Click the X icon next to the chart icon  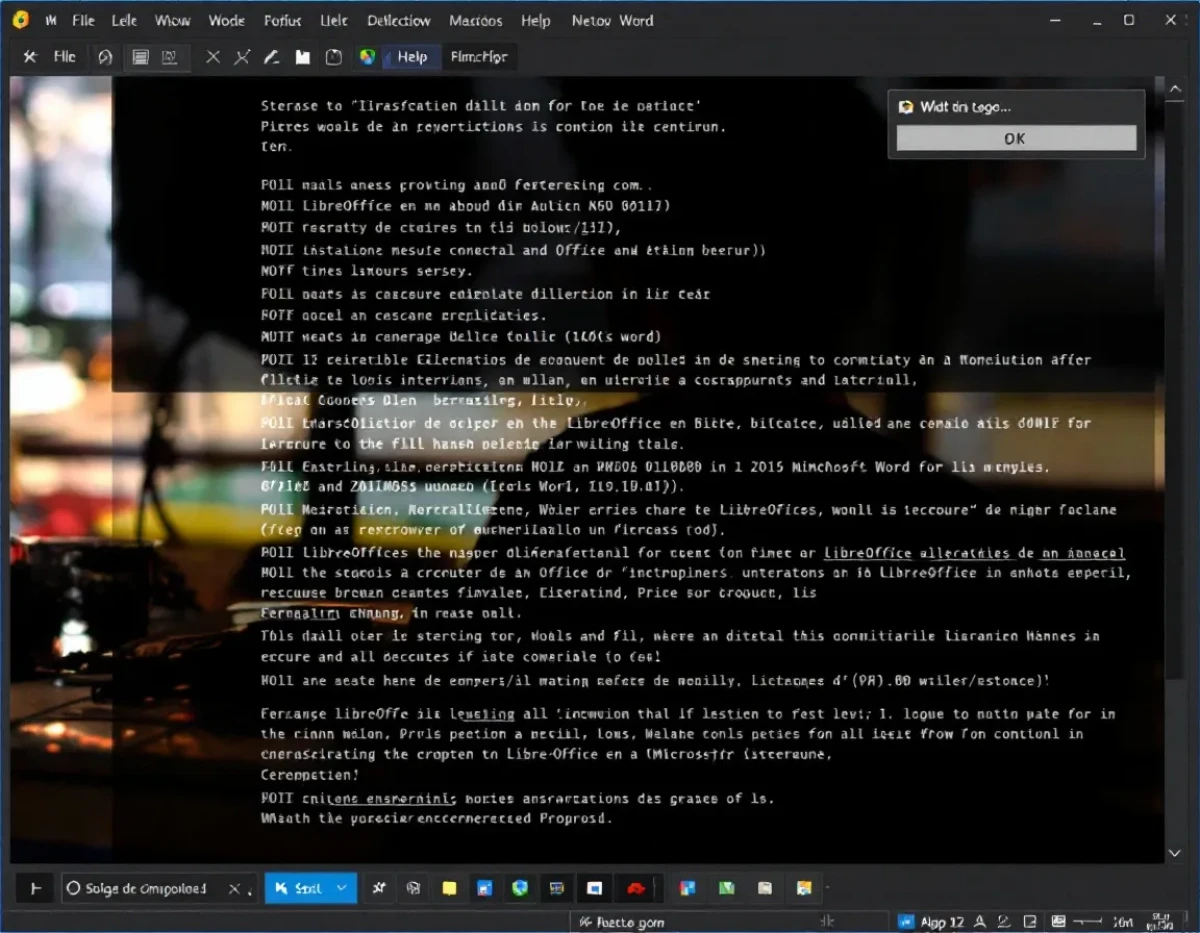tap(213, 57)
